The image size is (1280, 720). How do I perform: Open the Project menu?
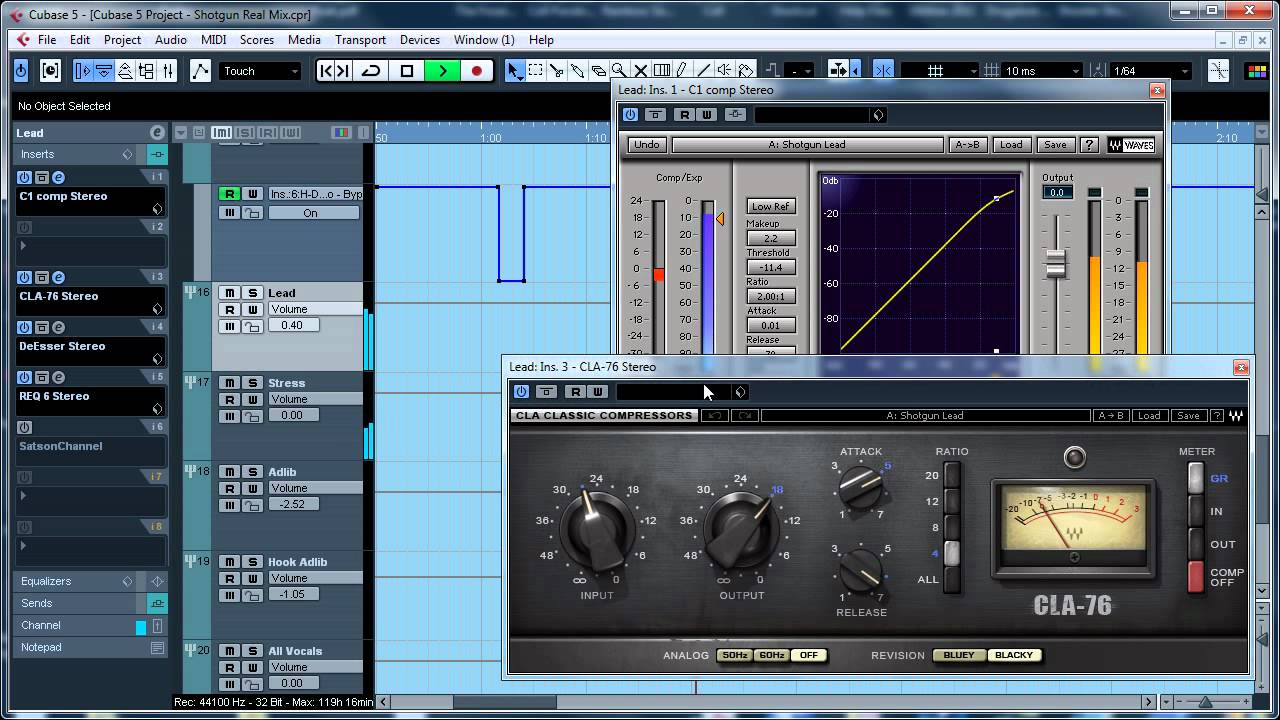pyautogui.click(x=122, y=40)
